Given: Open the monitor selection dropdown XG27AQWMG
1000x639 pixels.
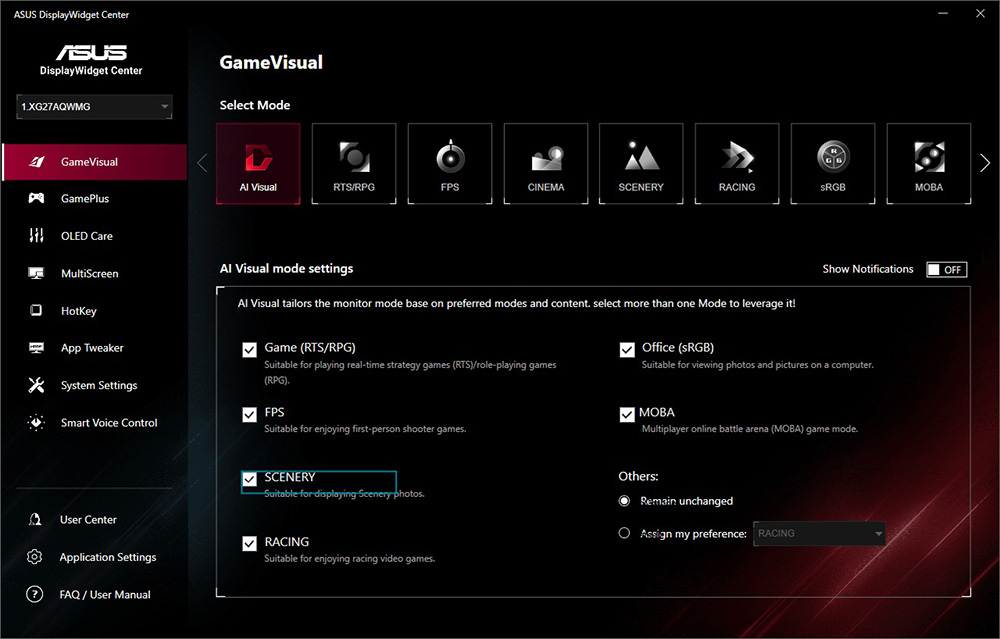Looking at the screenshot, I should [x=95, y=107].
